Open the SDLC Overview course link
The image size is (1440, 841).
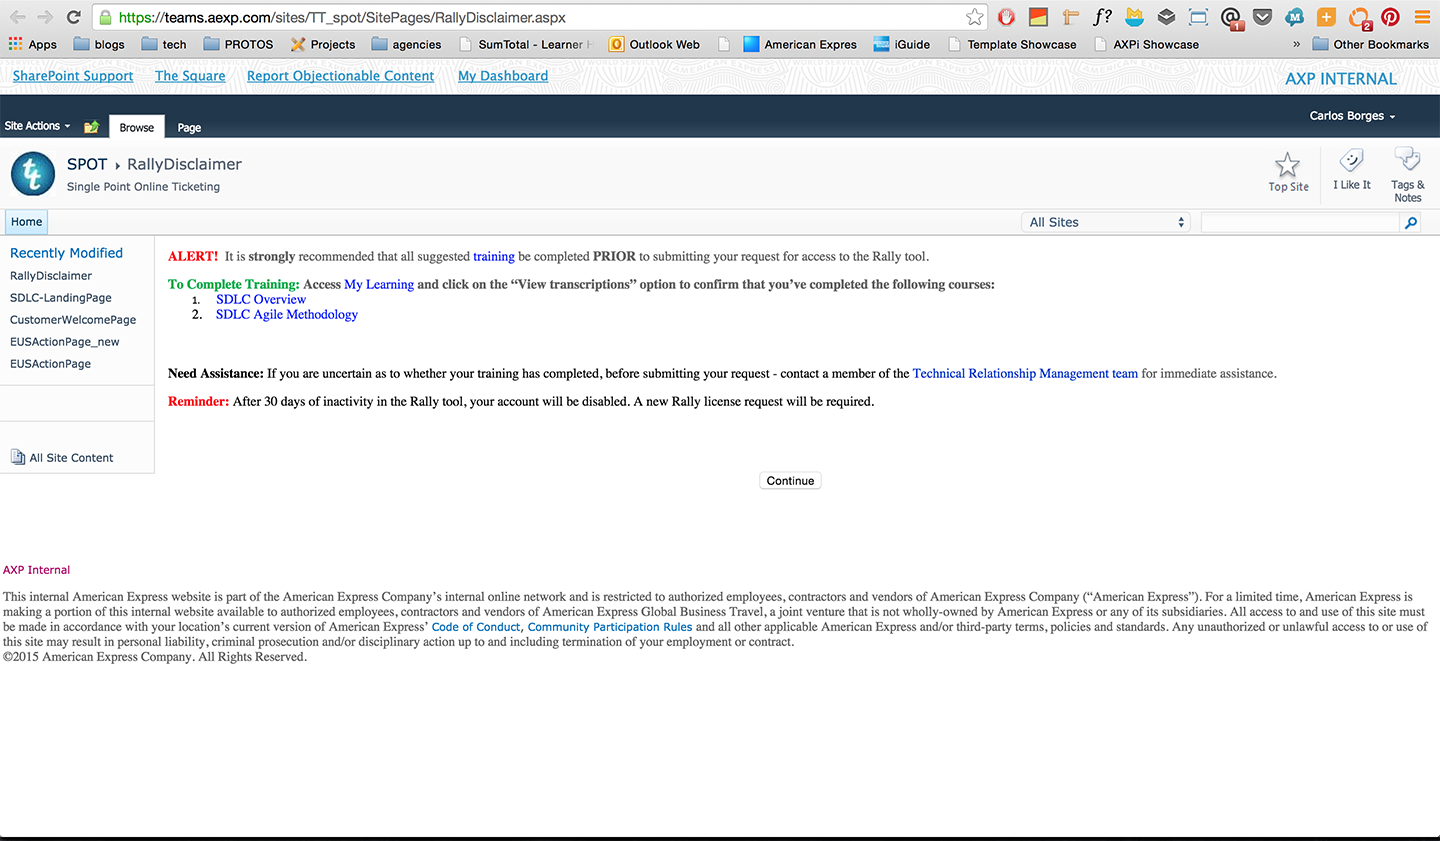(261, 299)
